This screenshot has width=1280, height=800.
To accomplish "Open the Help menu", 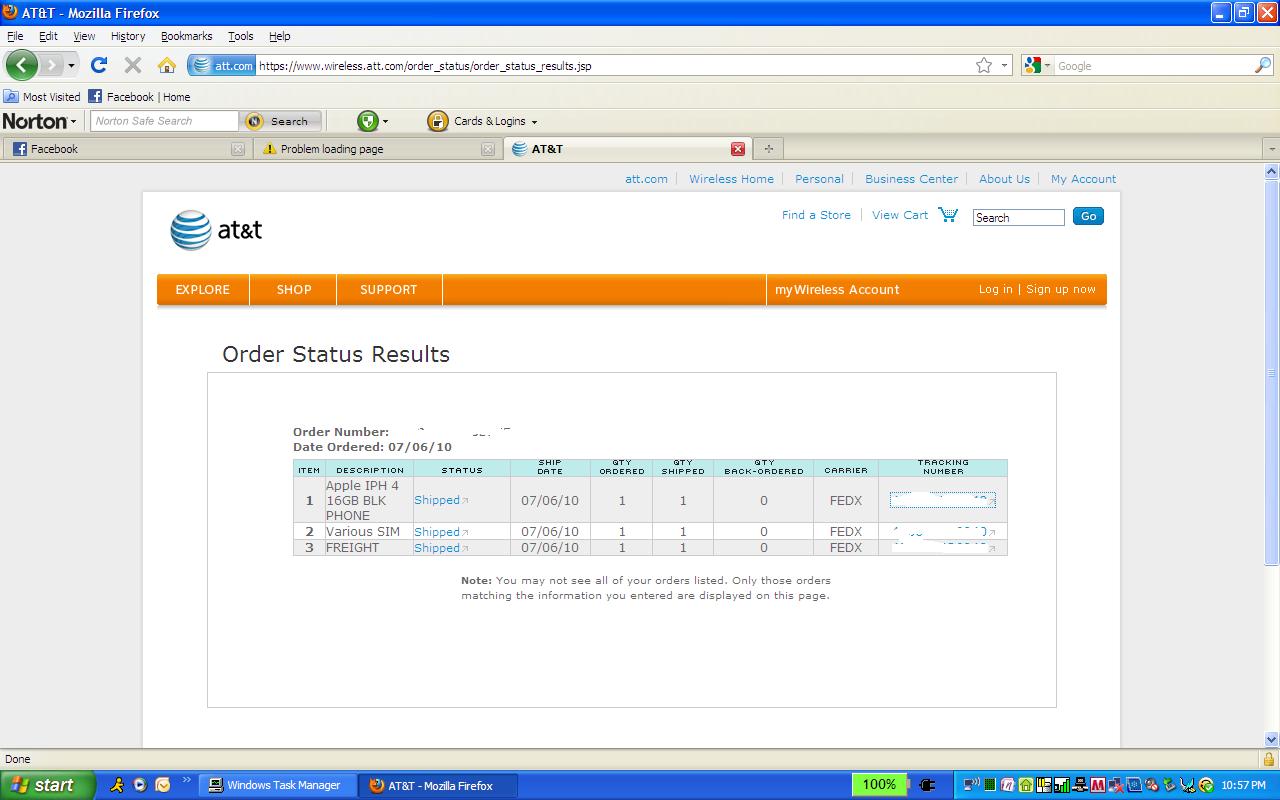I will click(x=280, y=36).
